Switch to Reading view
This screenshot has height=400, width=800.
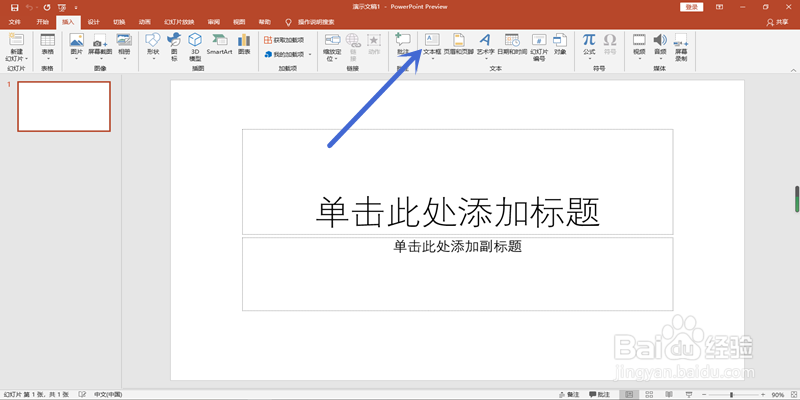(x=667, y=394)
